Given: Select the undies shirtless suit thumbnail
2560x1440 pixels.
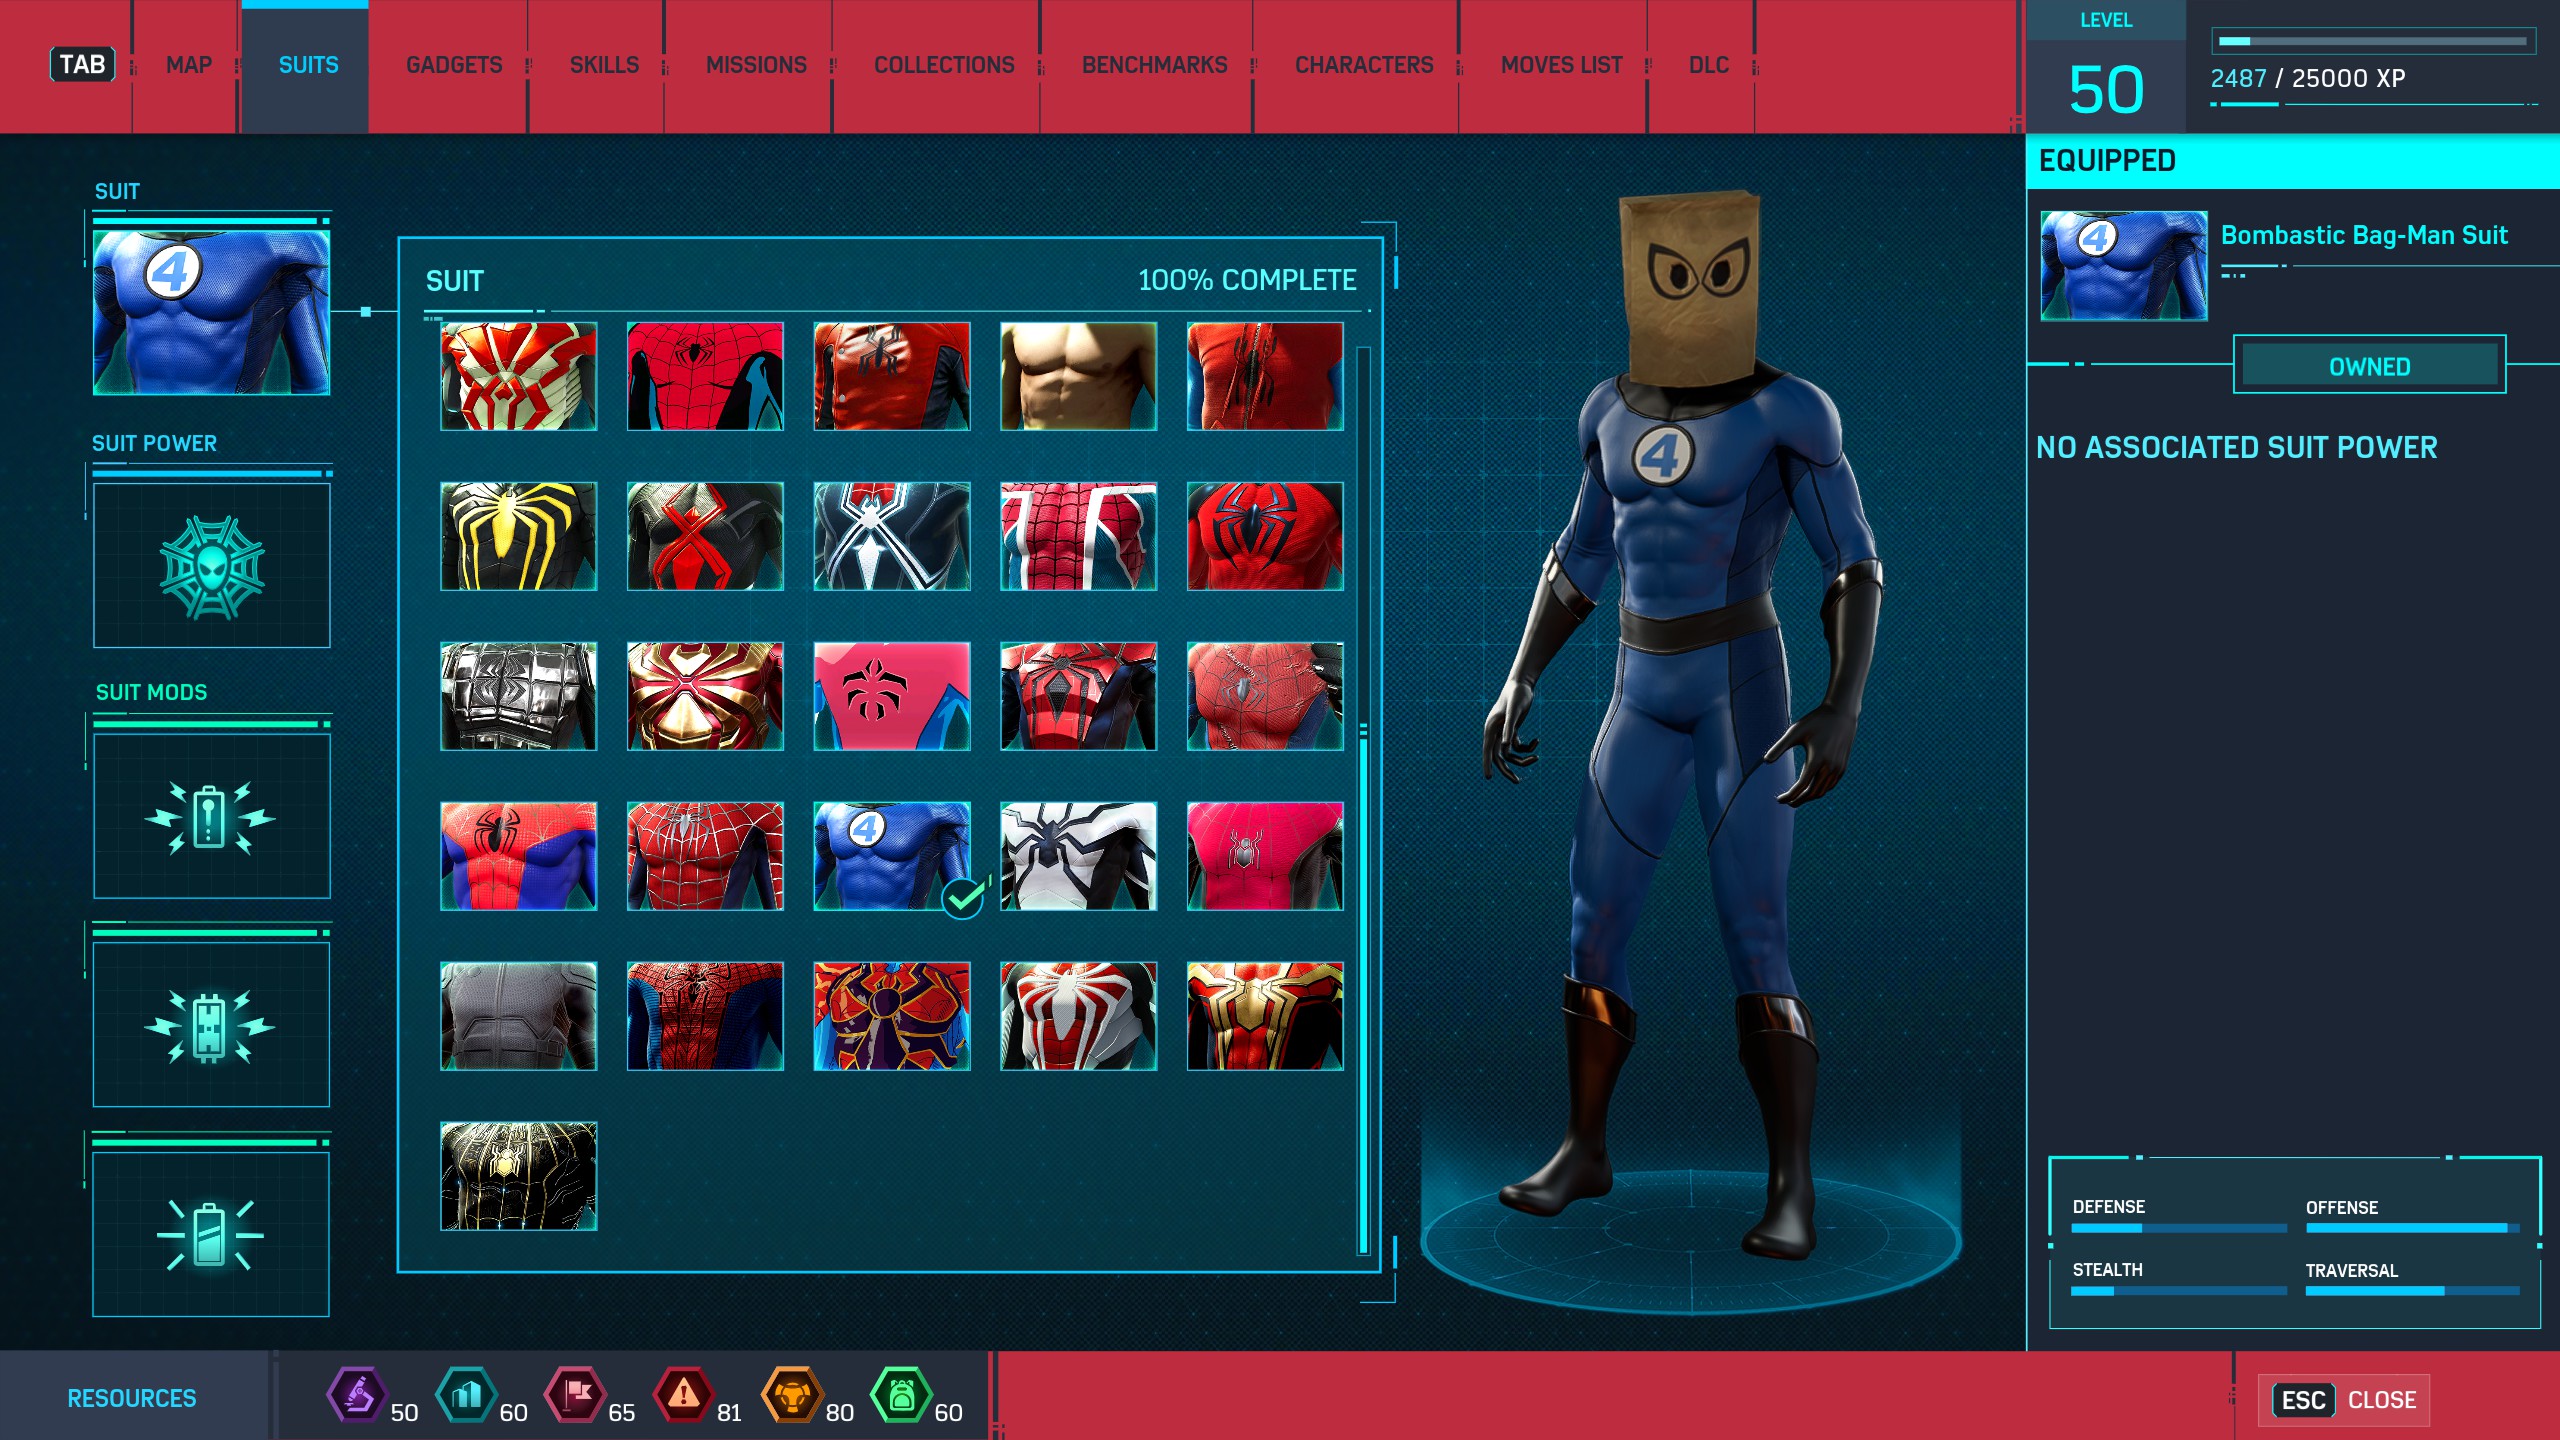Looking at the screenshot, I should pyautogui.click(x=1078, y=376).
